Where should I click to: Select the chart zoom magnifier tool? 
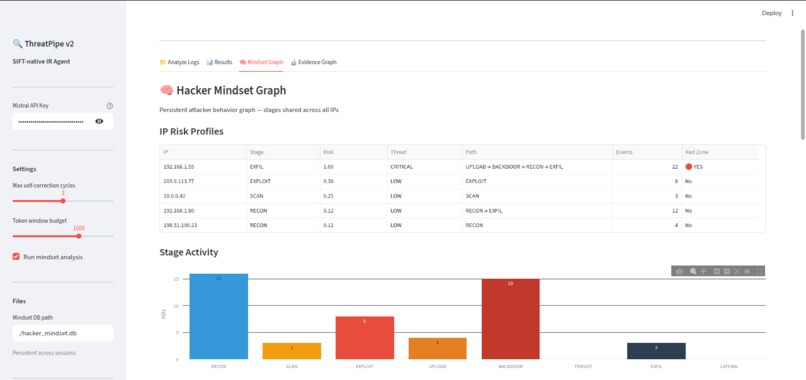pos(693,271)
